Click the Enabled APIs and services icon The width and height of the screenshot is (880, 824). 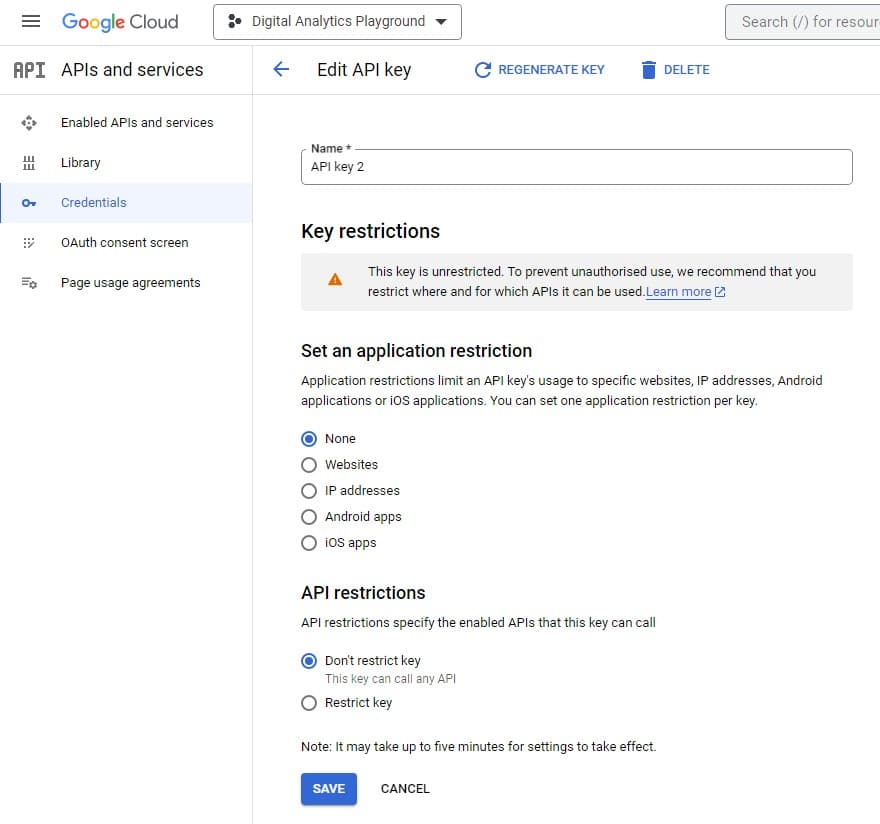[29, 123]
